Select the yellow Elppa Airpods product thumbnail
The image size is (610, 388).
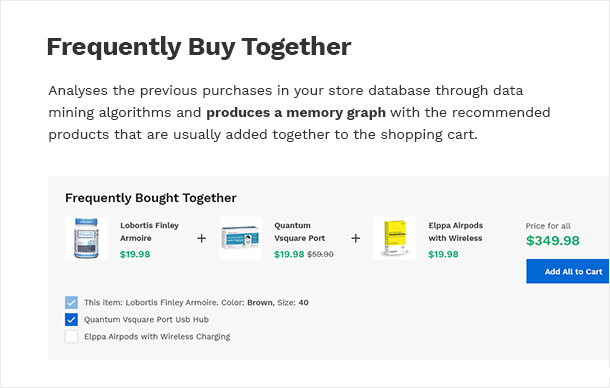pos(394,238)
